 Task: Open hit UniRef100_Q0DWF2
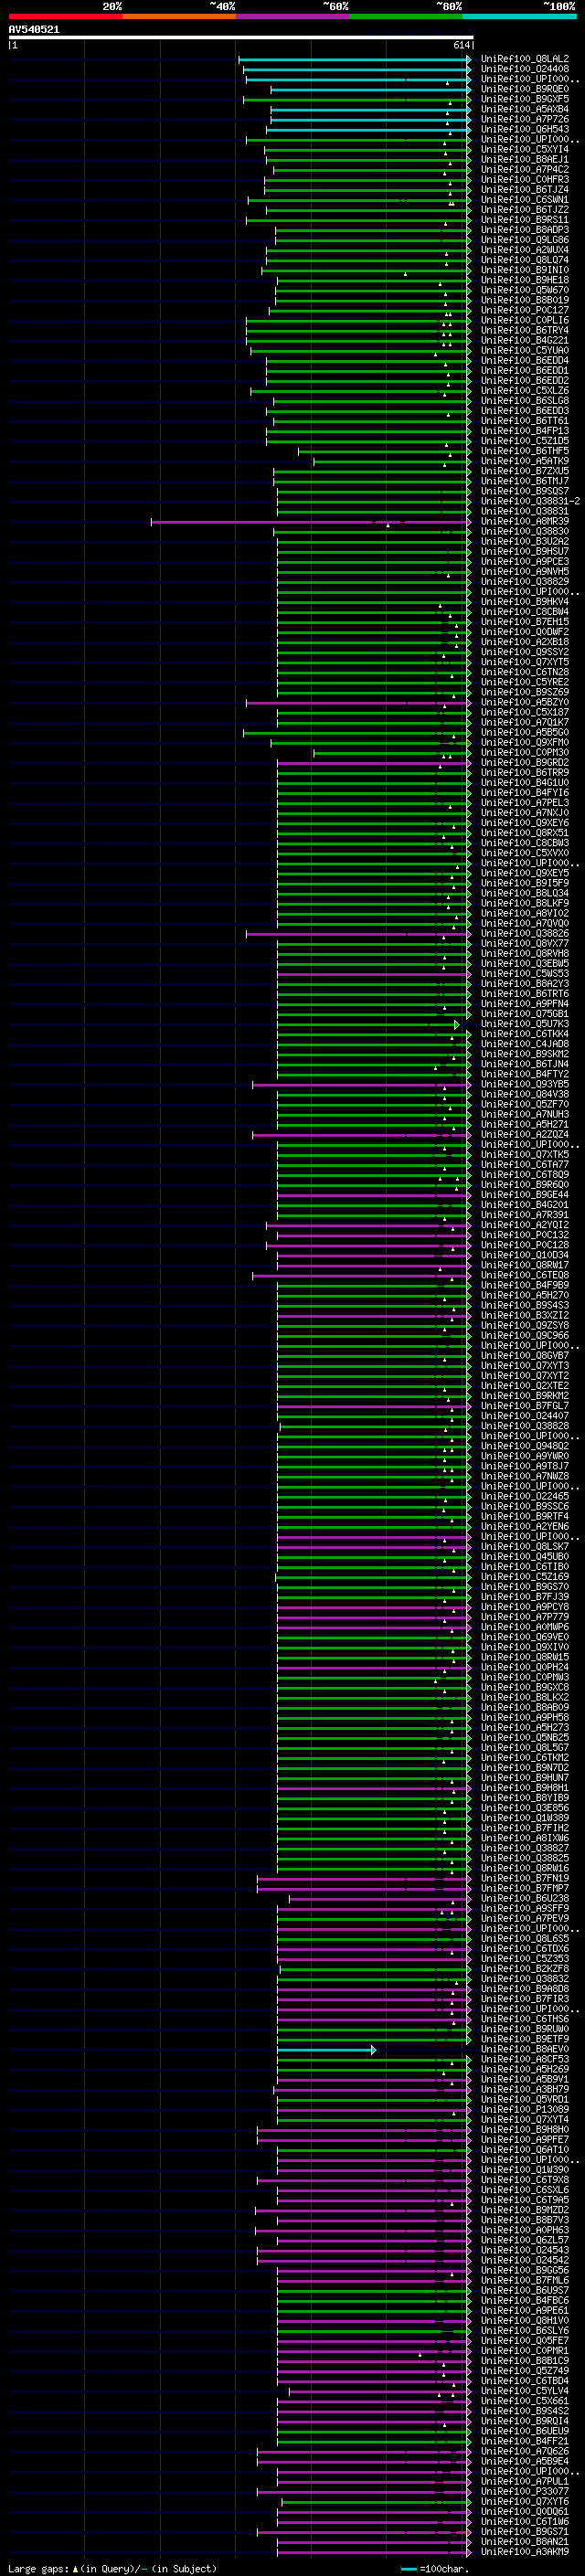524,631
